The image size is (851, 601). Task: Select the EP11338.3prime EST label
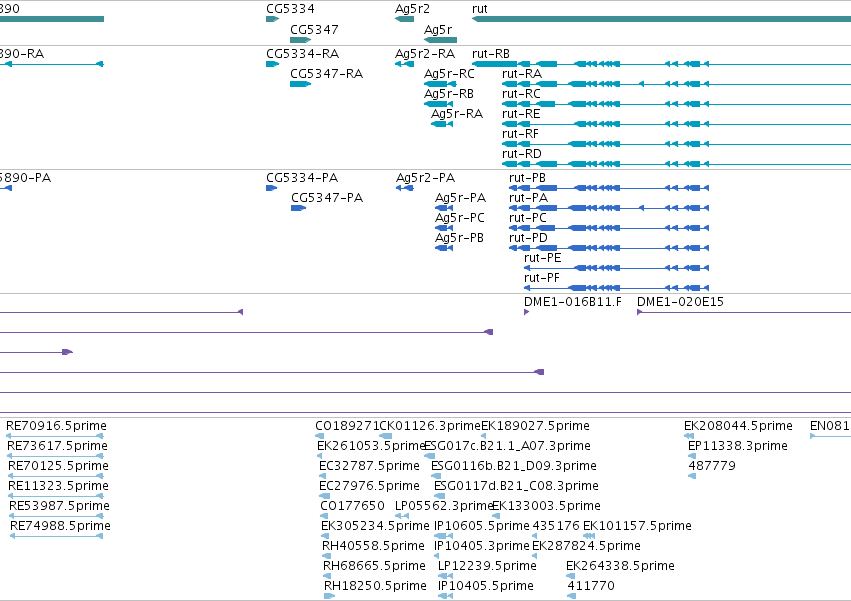(x=738, y=446)
